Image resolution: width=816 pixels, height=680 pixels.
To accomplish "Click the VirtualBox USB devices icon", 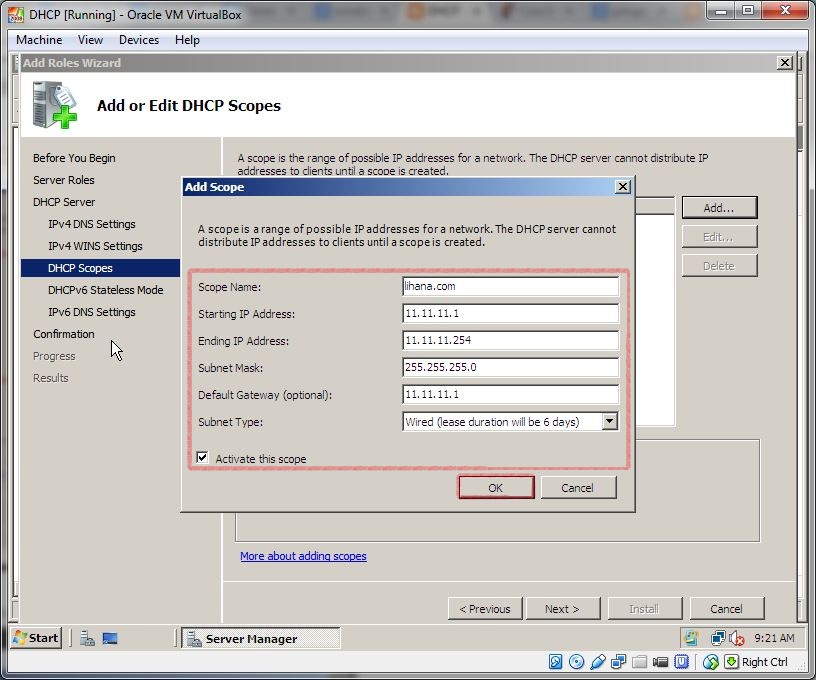I will click(597, 662).
